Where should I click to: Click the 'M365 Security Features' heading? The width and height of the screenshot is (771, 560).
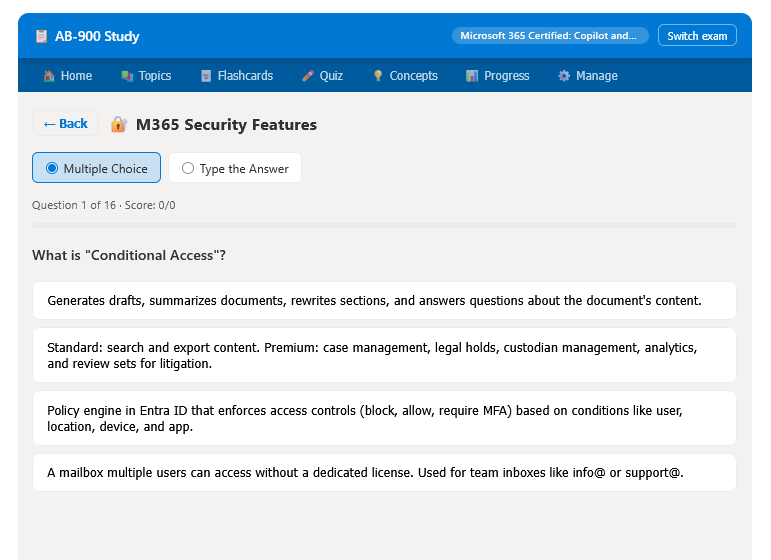[x=226, y=124]
